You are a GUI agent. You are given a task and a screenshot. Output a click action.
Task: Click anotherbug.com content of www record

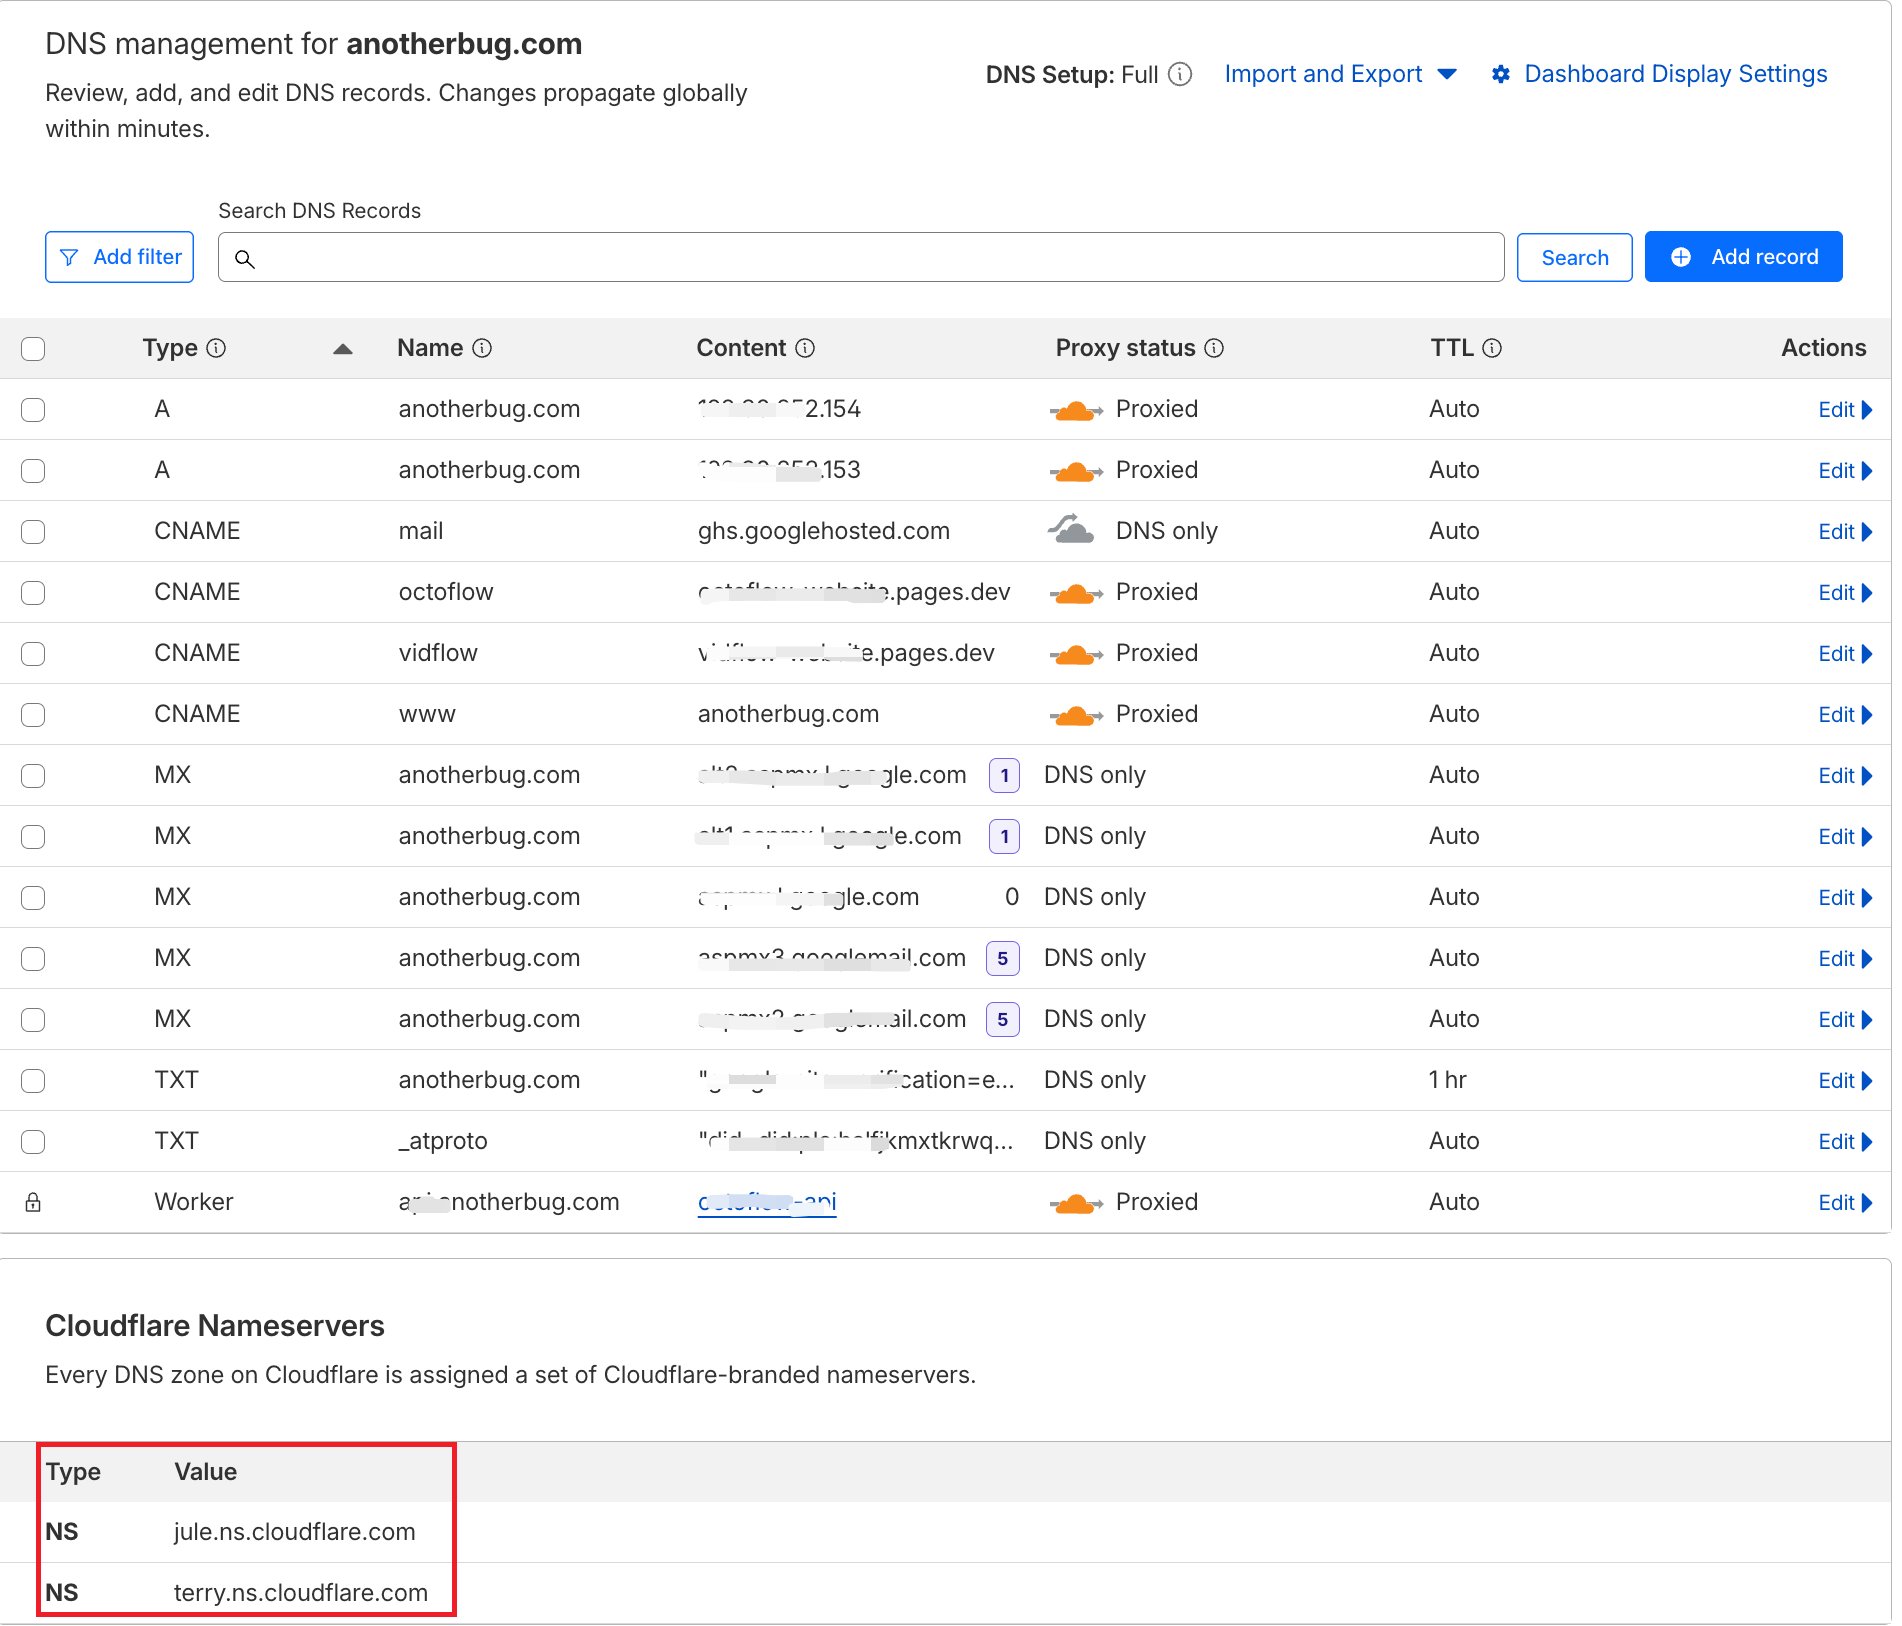788,714
